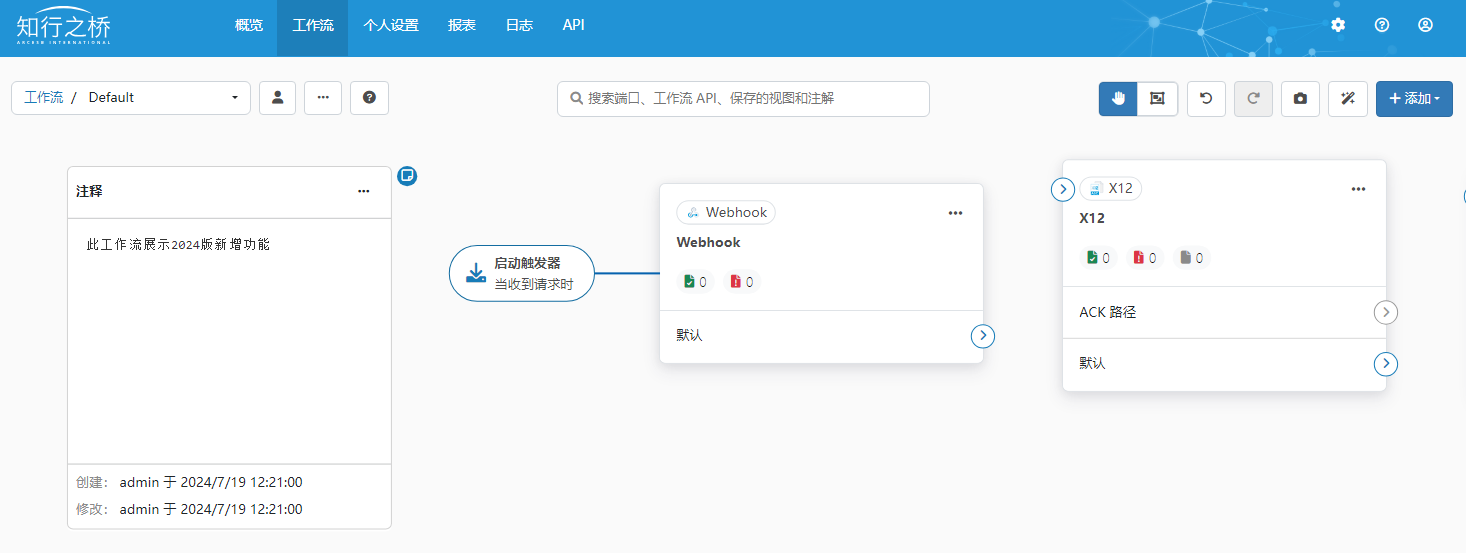
Task: Click the 启动触发器 trigger node
Action: coord(521,273)
